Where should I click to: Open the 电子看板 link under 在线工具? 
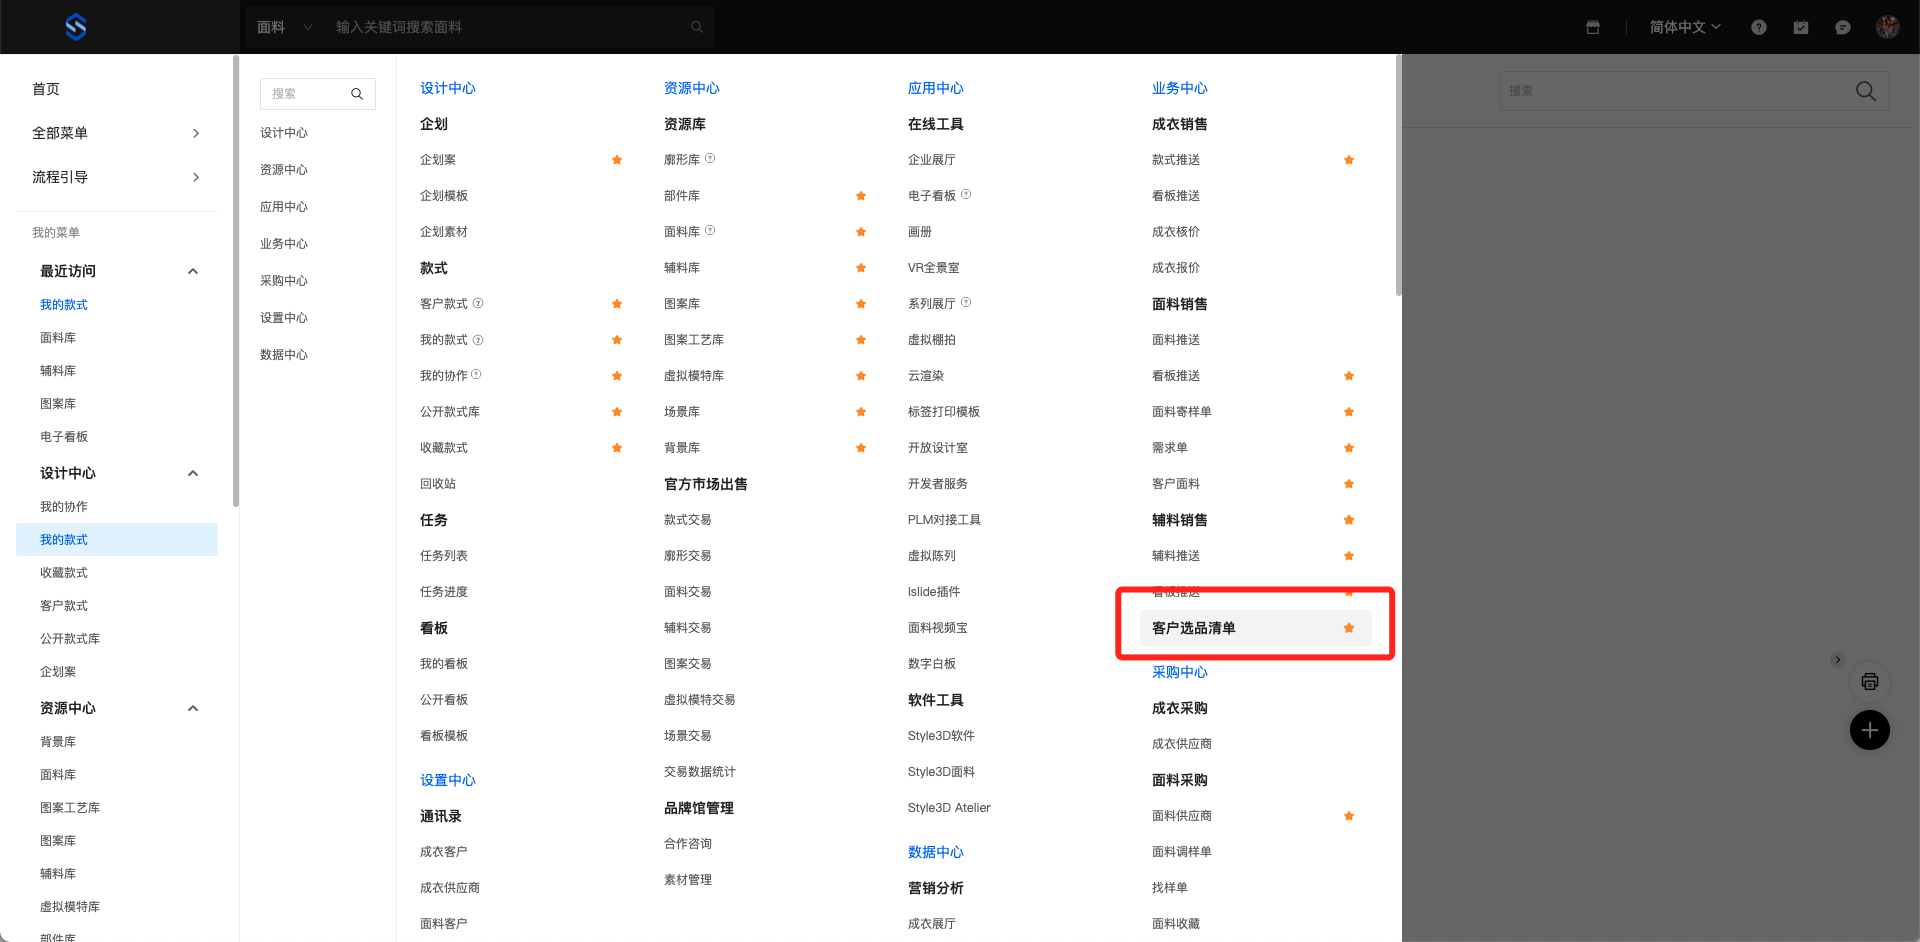931,196
